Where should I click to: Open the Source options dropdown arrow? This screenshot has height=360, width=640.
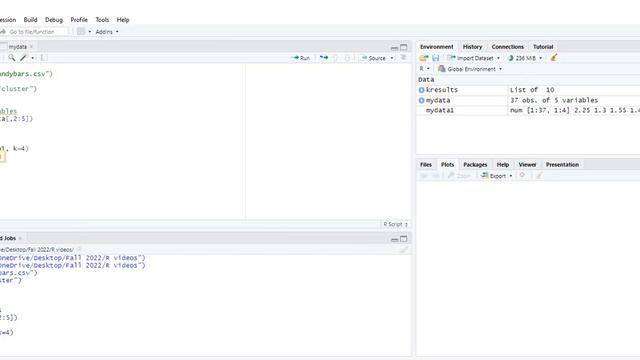392,58
